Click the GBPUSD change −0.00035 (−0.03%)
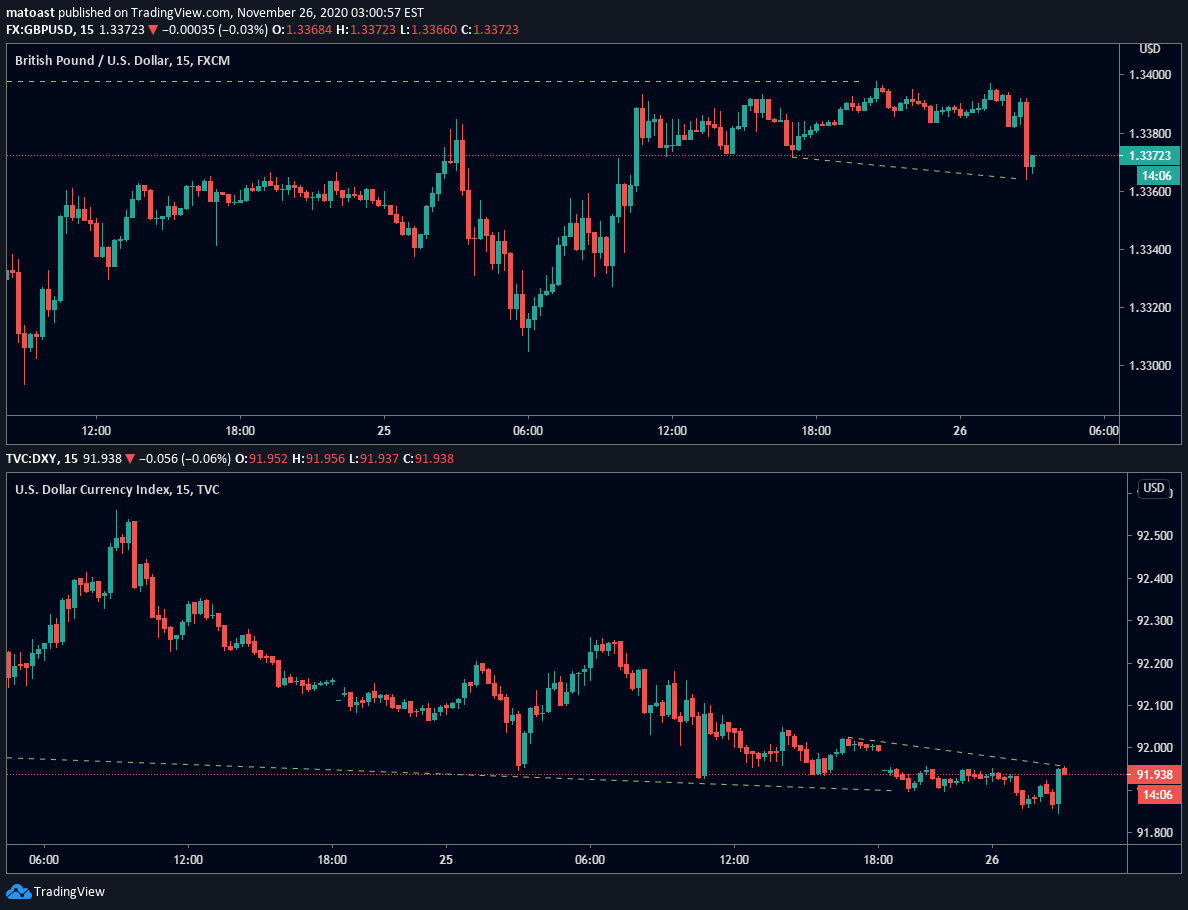Viewport: 1188px width, 910px height. (x=214, y=30)
